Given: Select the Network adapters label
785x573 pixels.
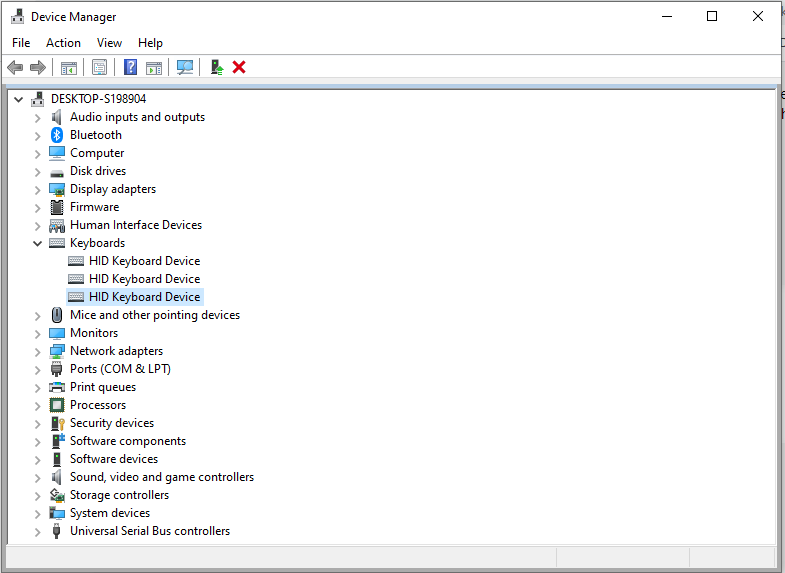Looking at the screenshot, I should pos(117,351).
